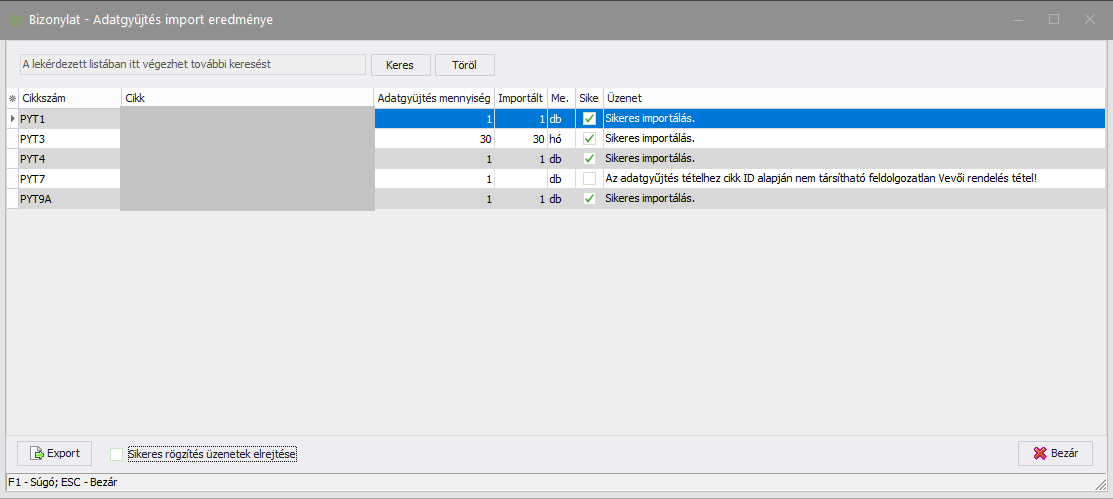Sort by the Cikkszám column header
The image size is (1113, 499).
[x=68, y=98]
